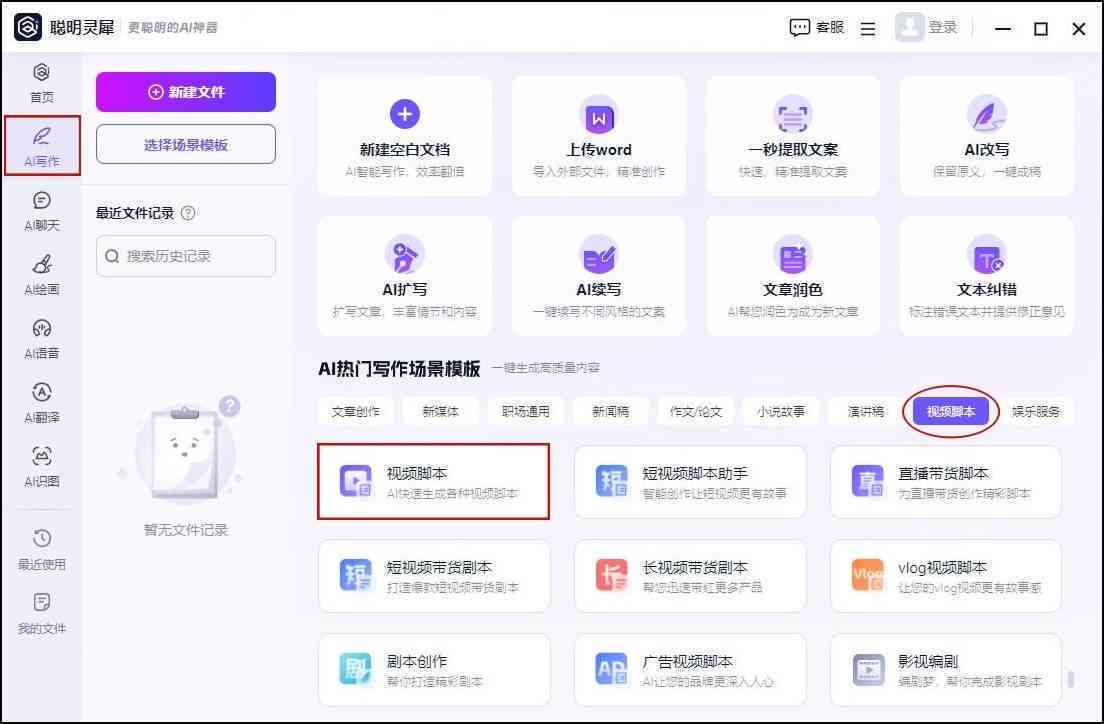1104x724 pixels.
Task: Click the AI热门写作场景模板 heading
Action: coord(399,368)
